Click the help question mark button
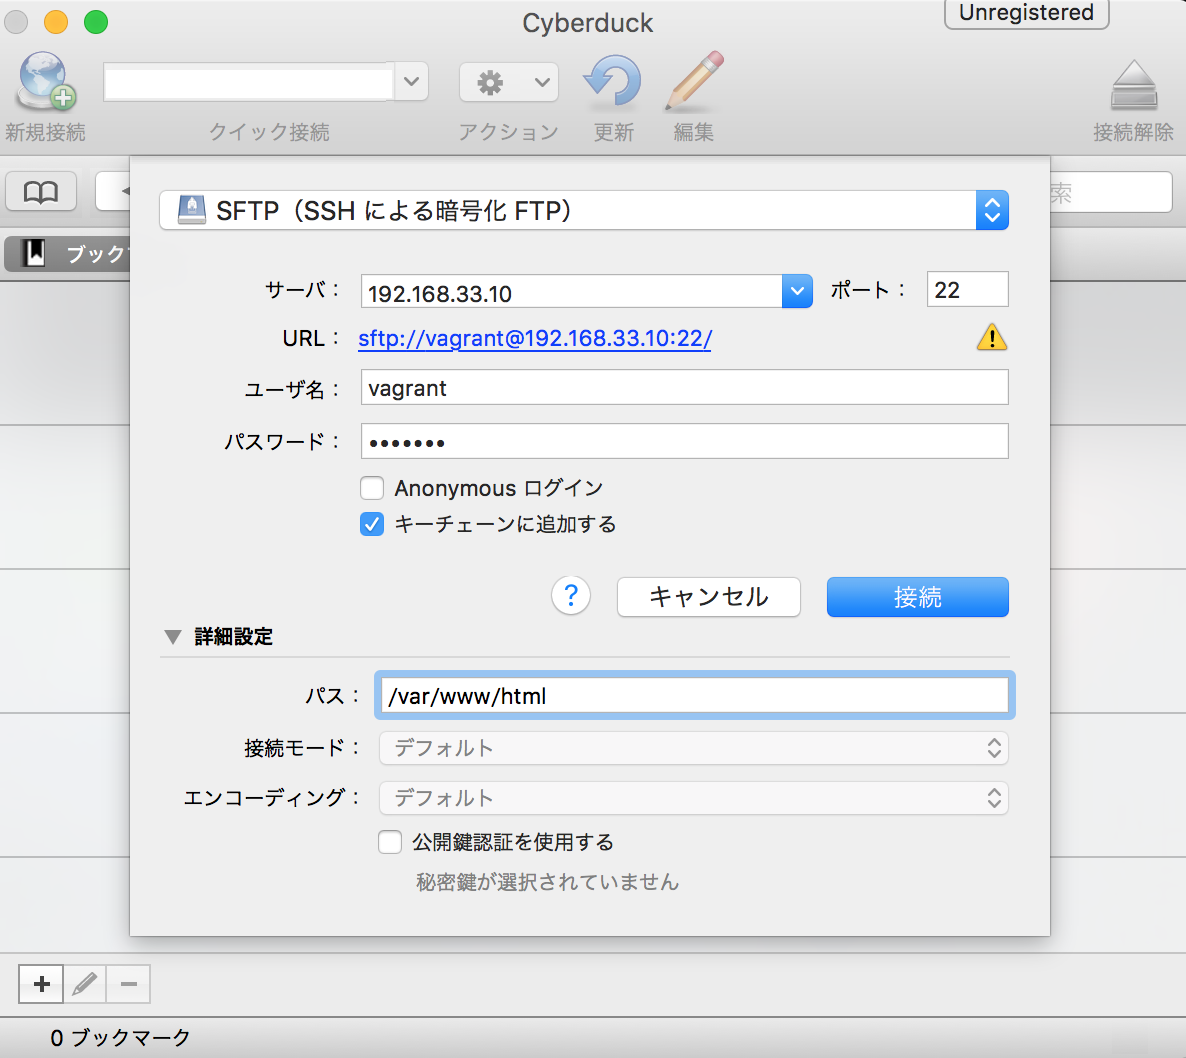 [571, 596]
